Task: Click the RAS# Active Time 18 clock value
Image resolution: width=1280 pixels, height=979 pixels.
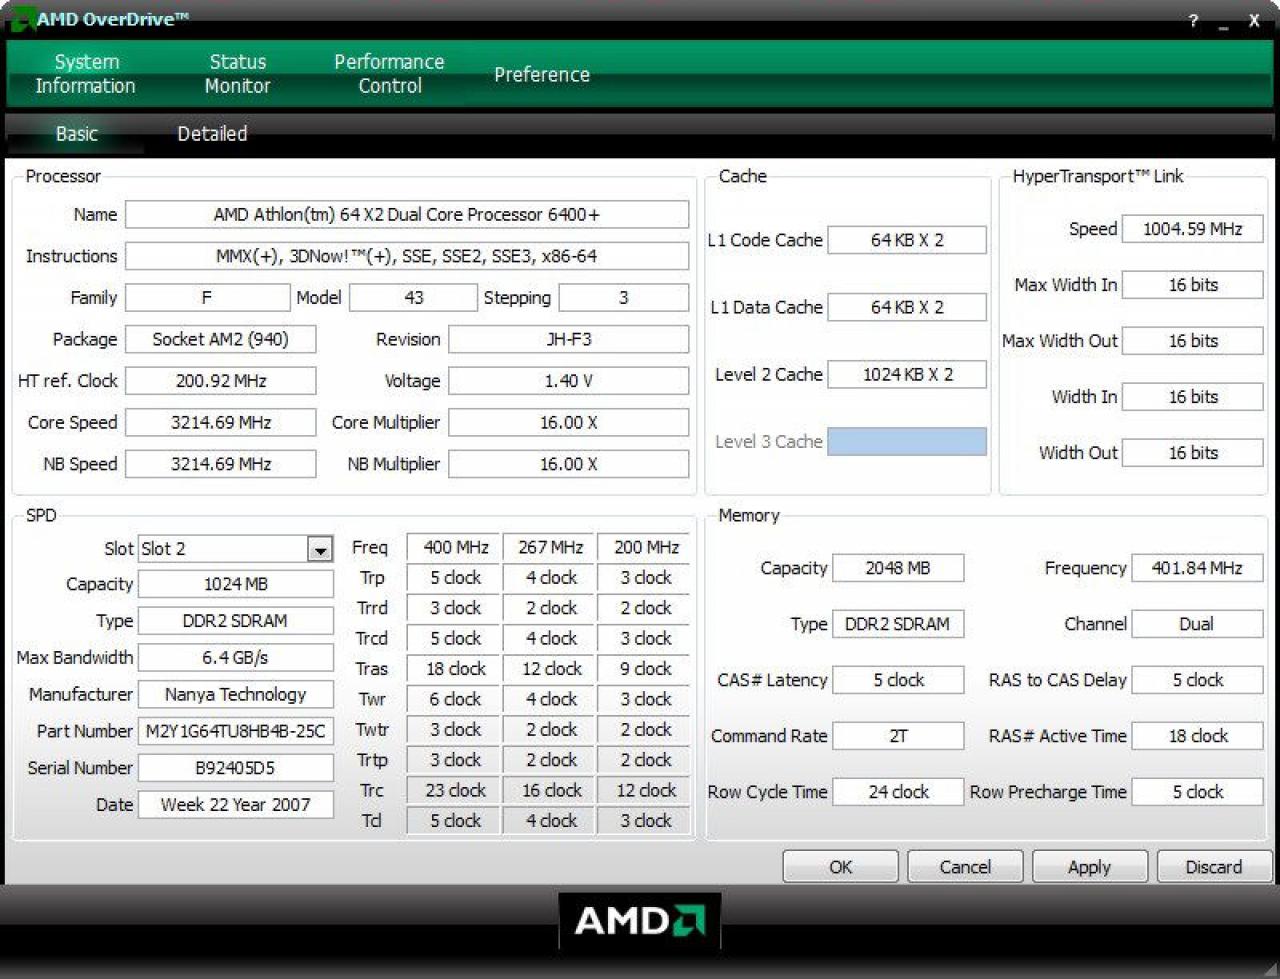Action: [x=1197, y=736]
